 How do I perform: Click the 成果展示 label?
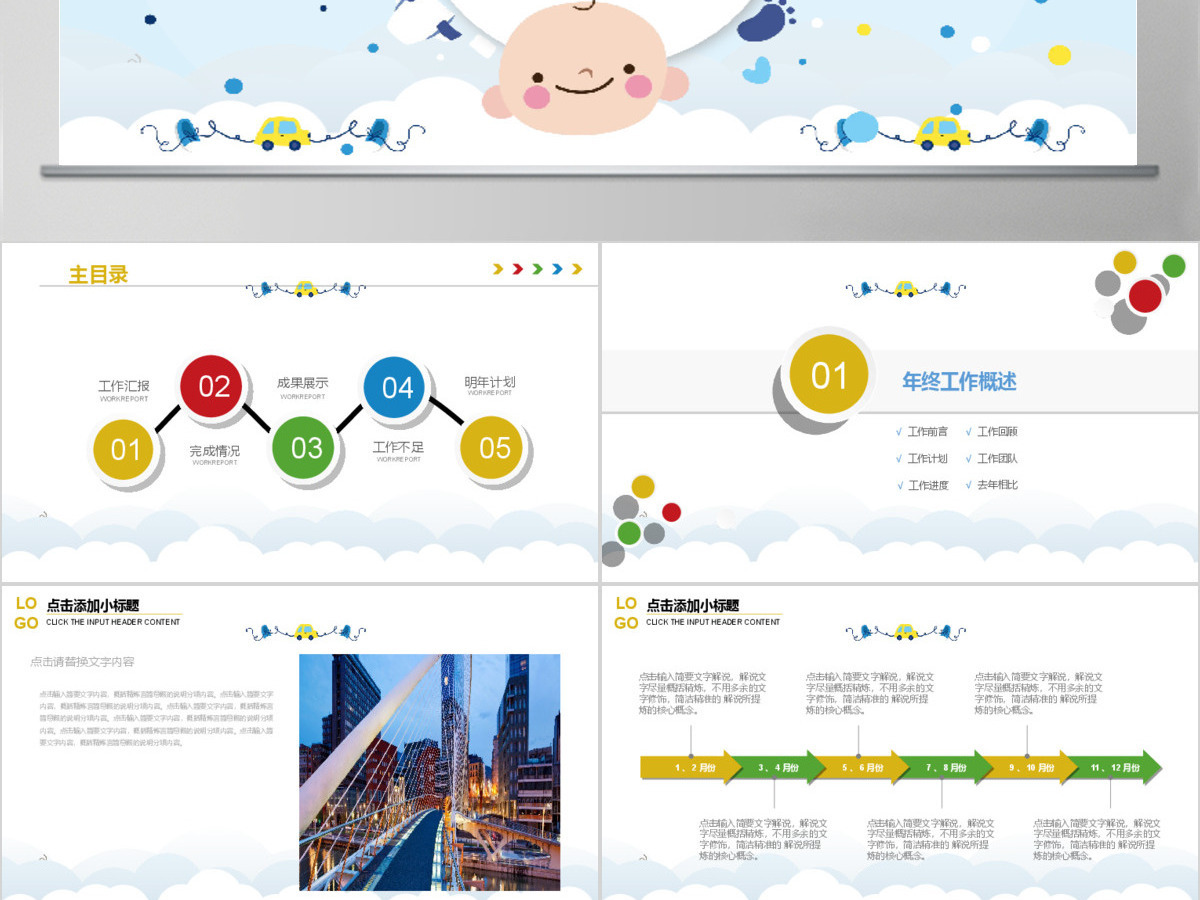pyautogui.click(x=302, y=383)
